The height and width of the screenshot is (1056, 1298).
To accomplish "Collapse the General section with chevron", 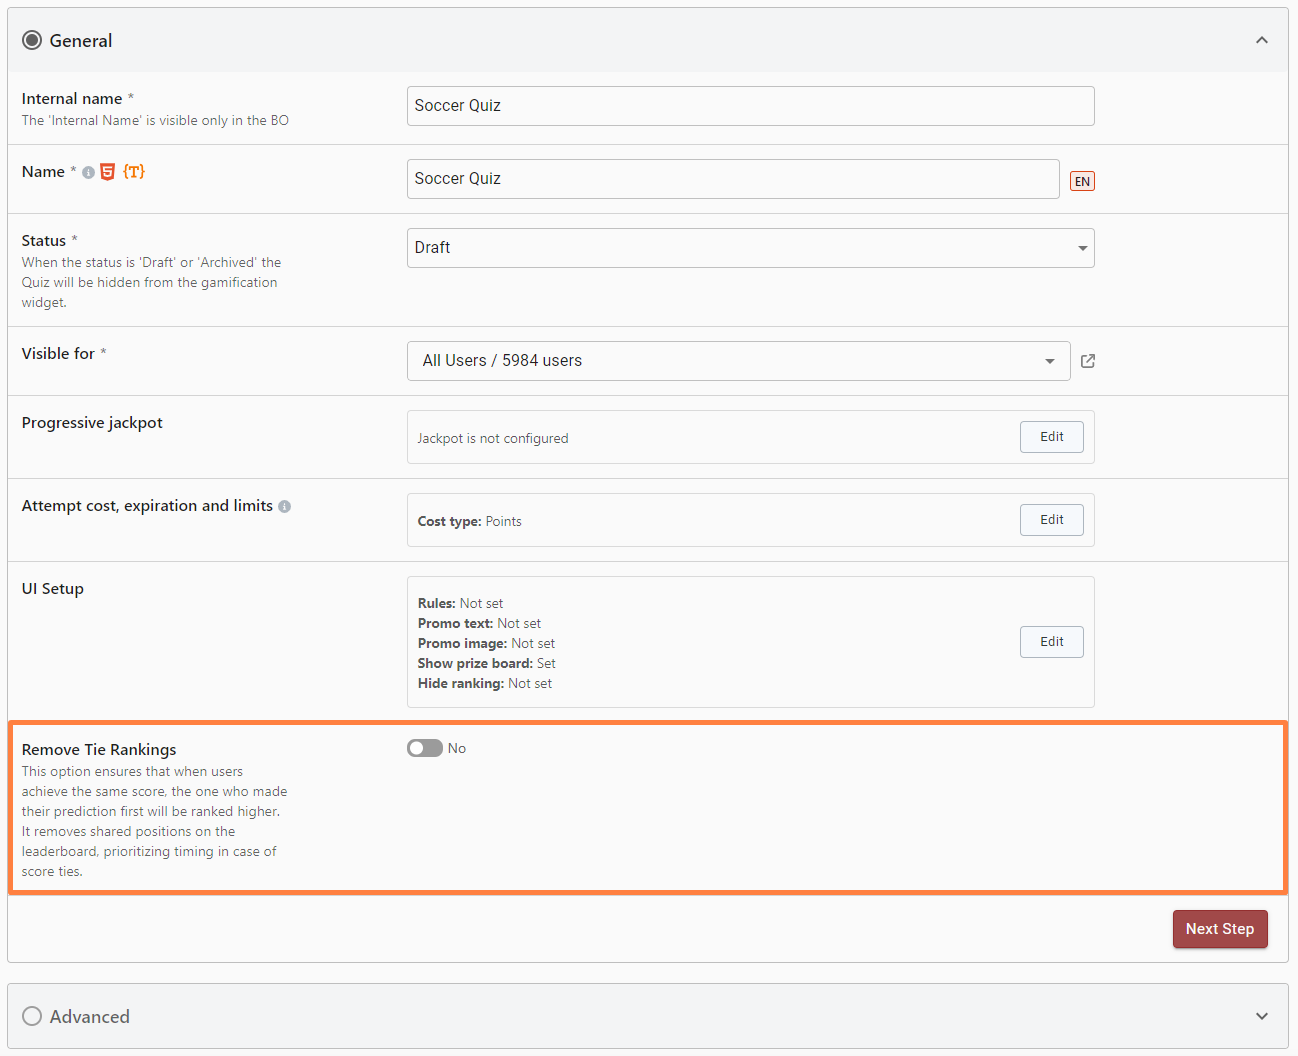I will tap(1262, 40).
